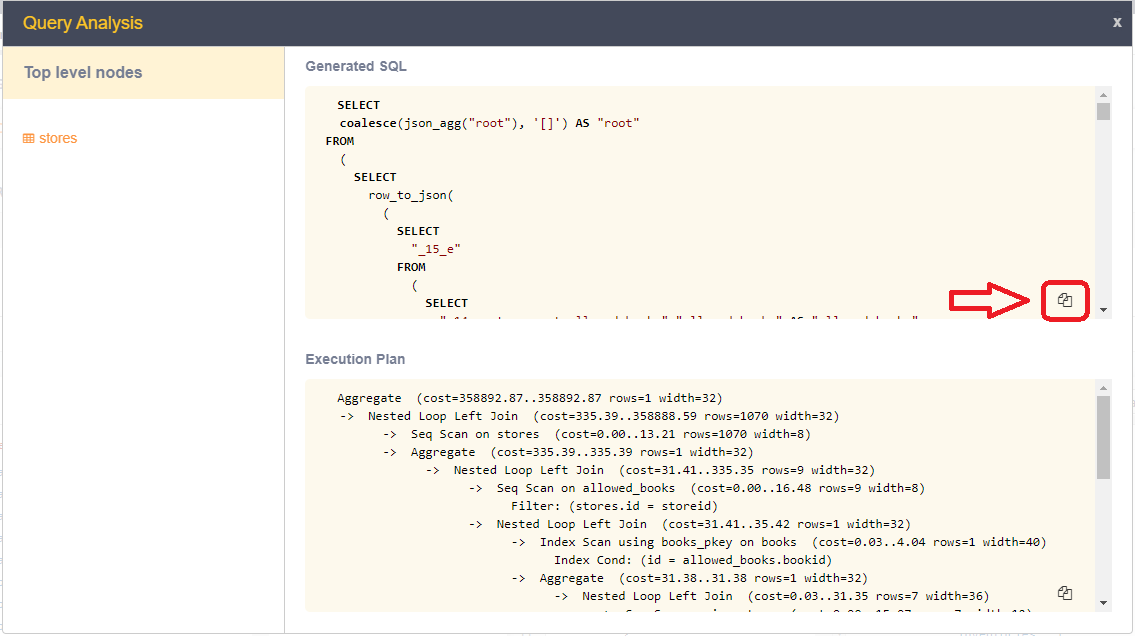The height and width of the screenshot is (636, 1135).
Task: Click the Execution Plan scrollbar down arrow
Action: point(1103,603)
